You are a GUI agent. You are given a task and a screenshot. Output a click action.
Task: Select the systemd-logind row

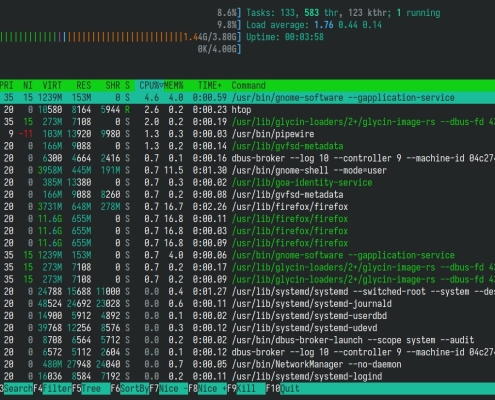[x=247, y=377]
